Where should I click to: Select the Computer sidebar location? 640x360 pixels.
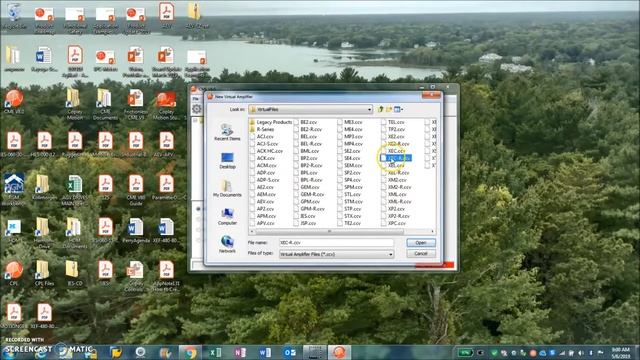(227, 217)
